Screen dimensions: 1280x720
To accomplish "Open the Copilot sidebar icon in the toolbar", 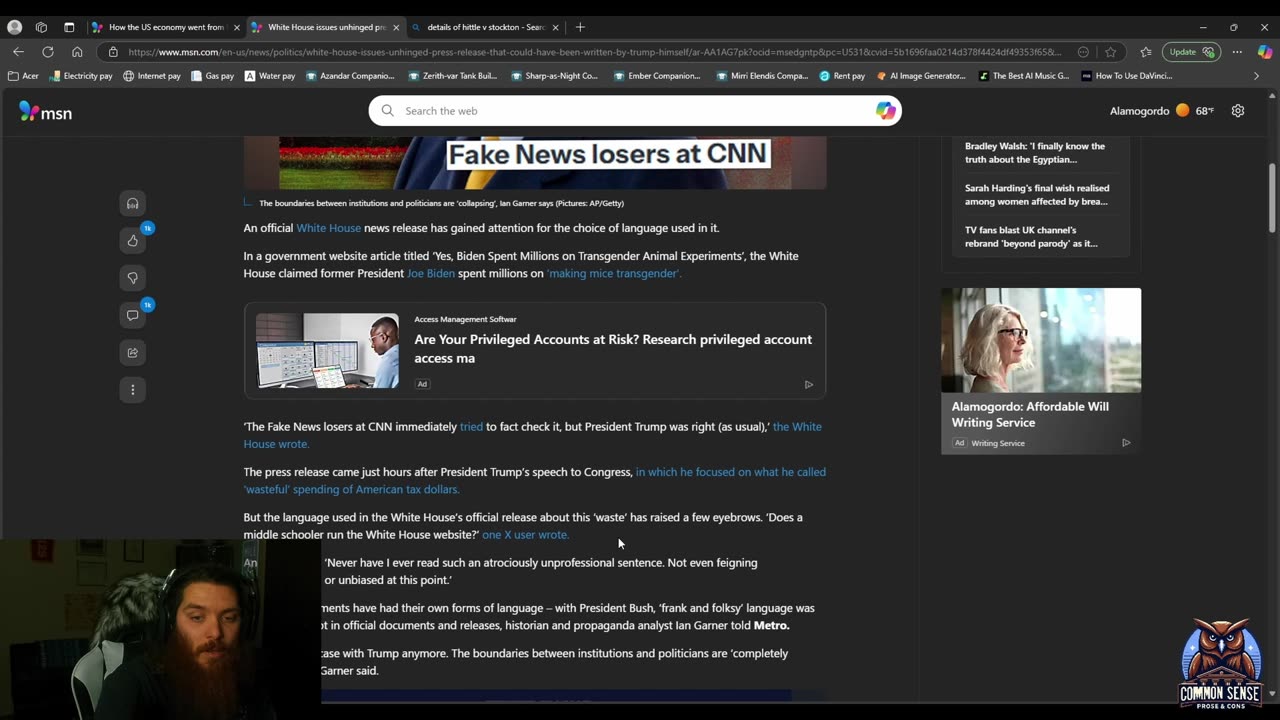I will click(x=1264, y=52).
